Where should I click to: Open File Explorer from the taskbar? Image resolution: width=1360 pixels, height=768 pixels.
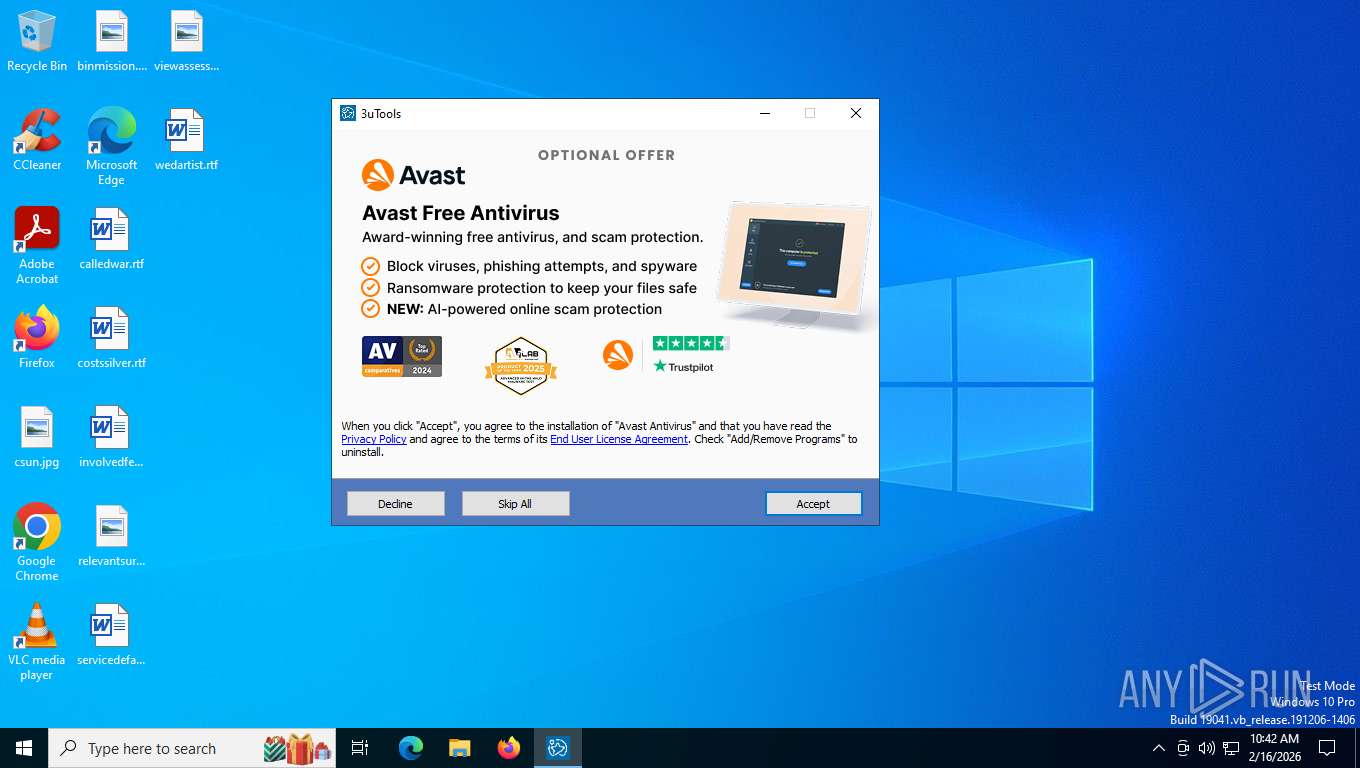coord(460,748)
